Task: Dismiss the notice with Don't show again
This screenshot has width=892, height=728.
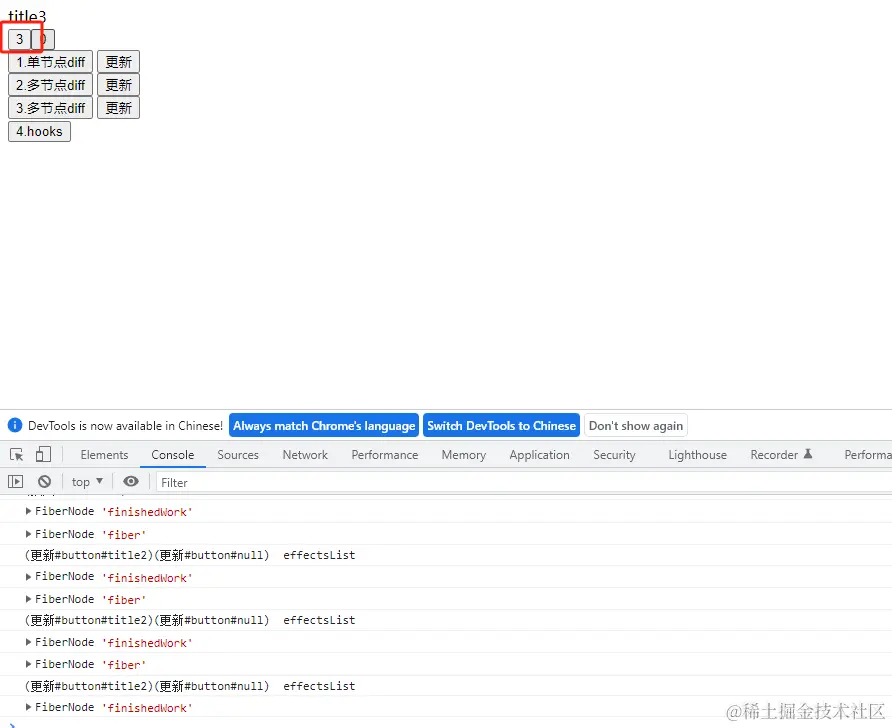Action: [x=635, y=425]
